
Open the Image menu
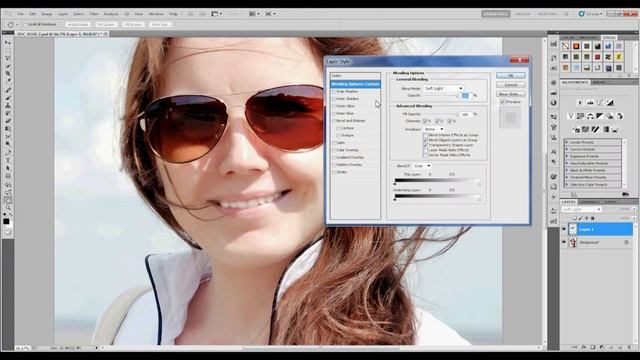point(47,14)
